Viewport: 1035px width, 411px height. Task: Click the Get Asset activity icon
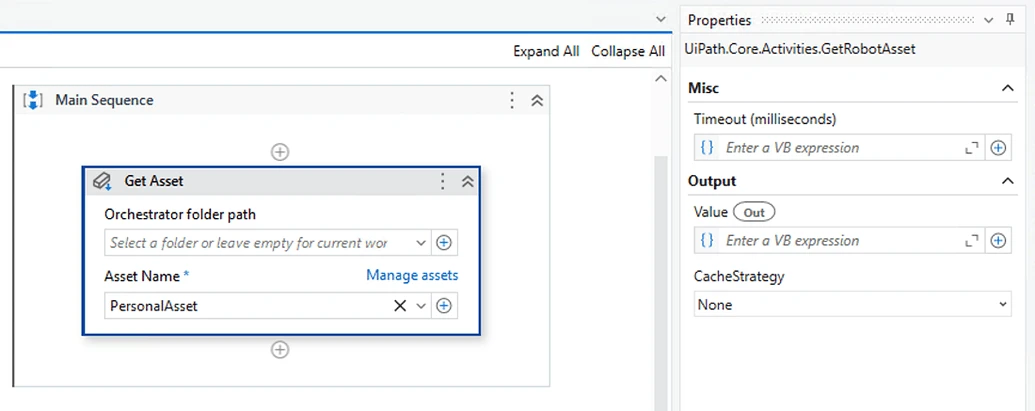point(102,181)
